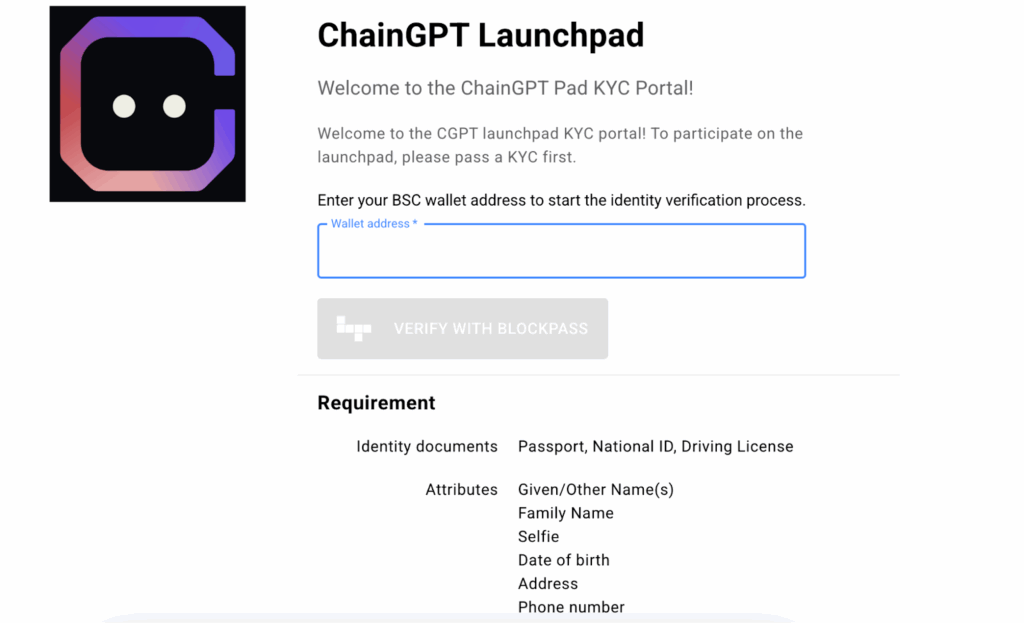Click the VERIFY WITH BLOCKPASS button

coord(462,328)
